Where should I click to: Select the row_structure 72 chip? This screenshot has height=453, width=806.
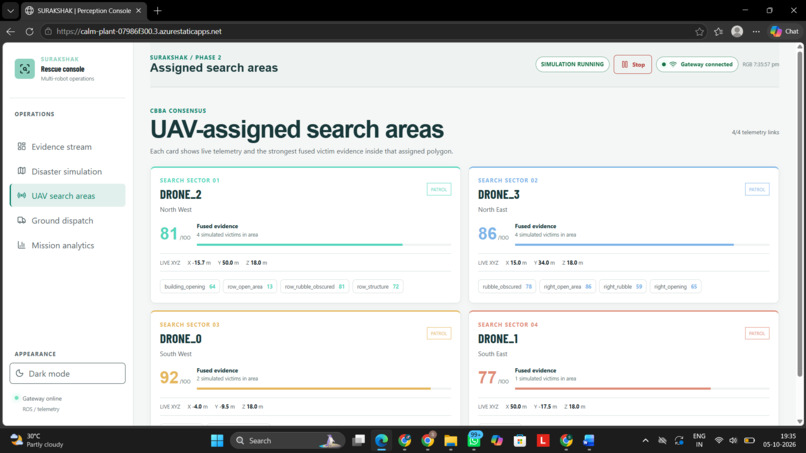(x=378, y=286)
